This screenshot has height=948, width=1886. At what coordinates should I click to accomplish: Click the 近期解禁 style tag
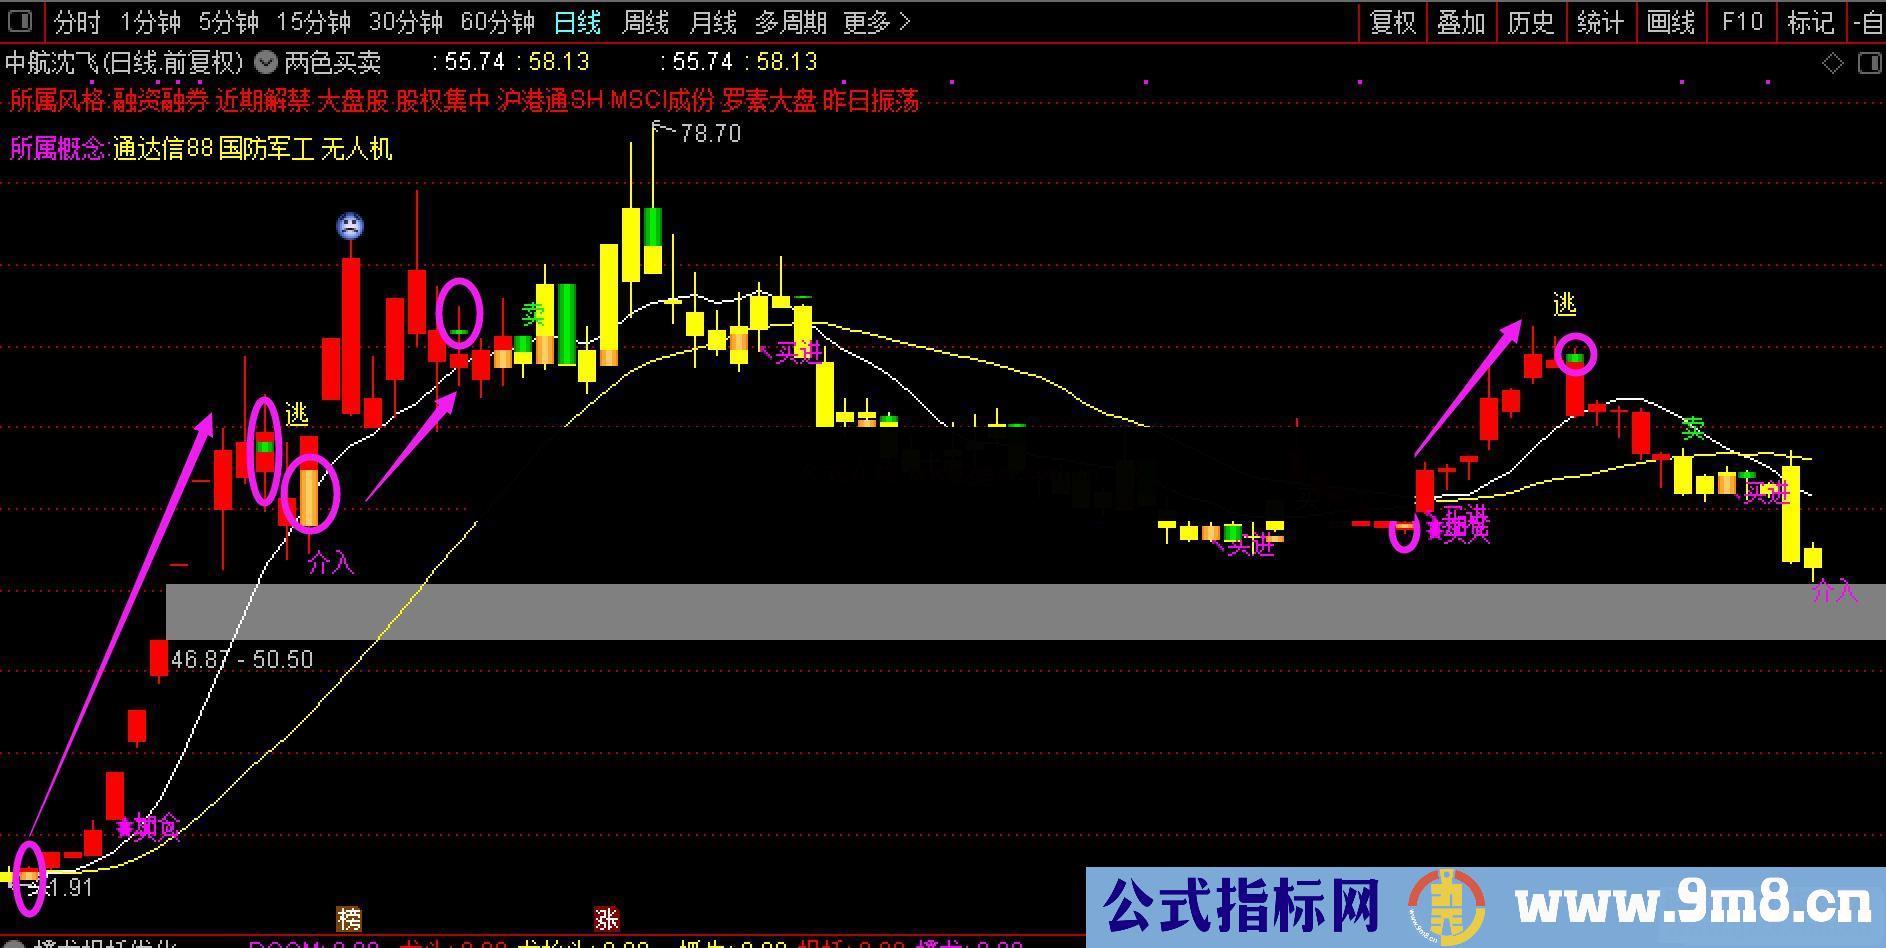pos(263,101)
